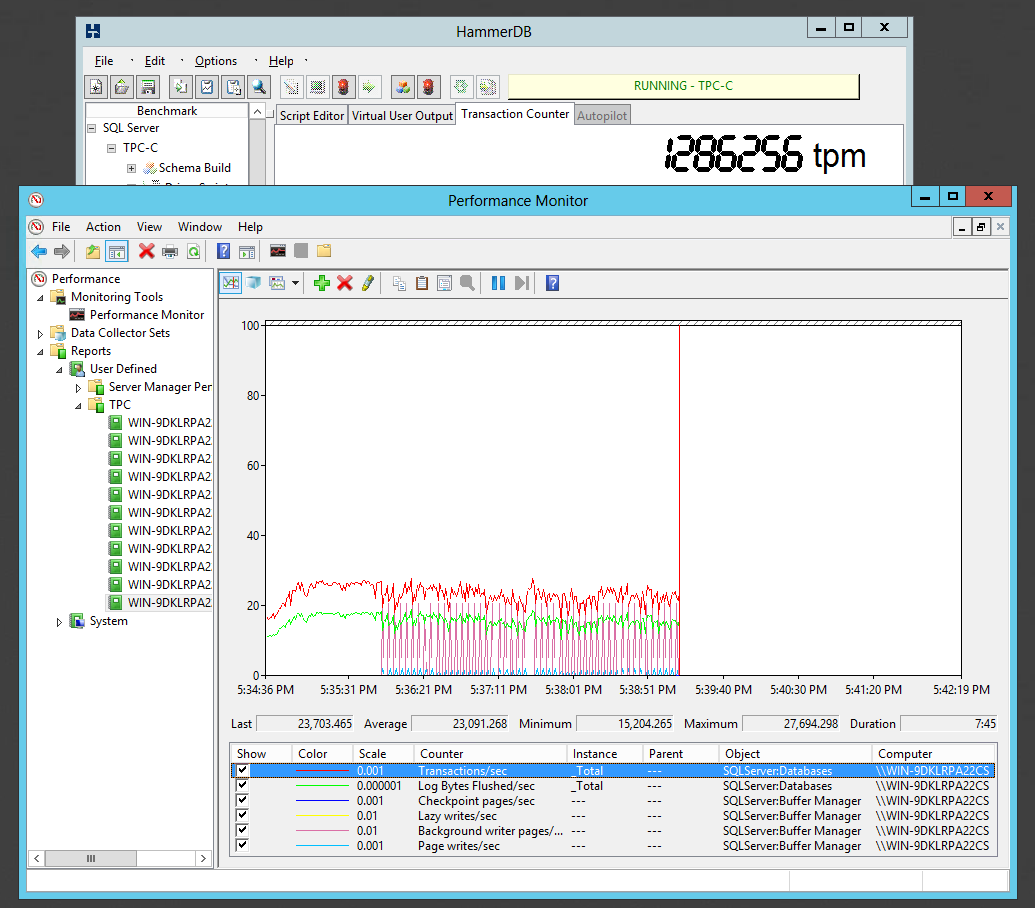This screenshot has width=1035, height=908.
Task: Uncheck Show box for Lazy writes/sec
Action: pos(242,816)
